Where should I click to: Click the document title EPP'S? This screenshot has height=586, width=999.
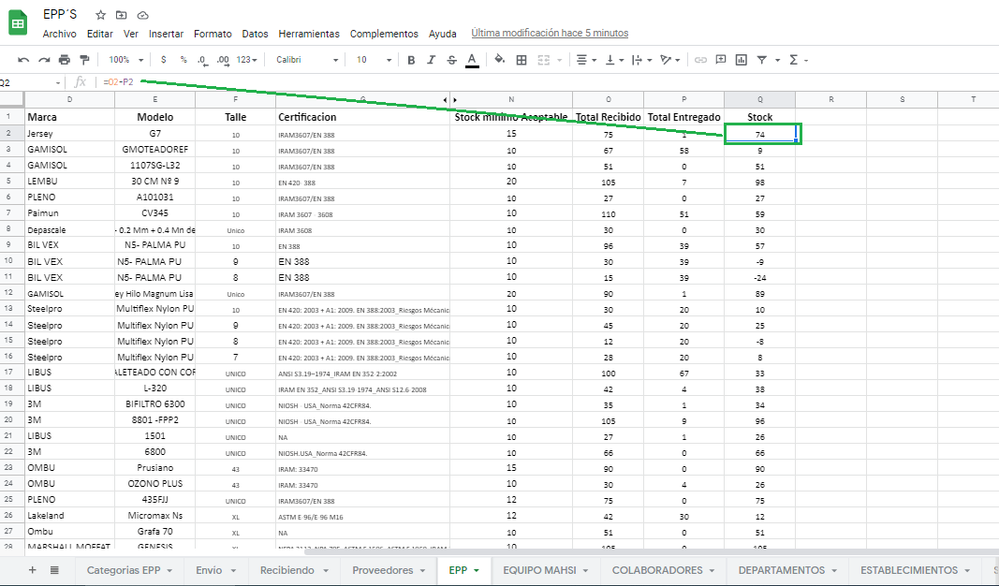click(x=60, y=15)
